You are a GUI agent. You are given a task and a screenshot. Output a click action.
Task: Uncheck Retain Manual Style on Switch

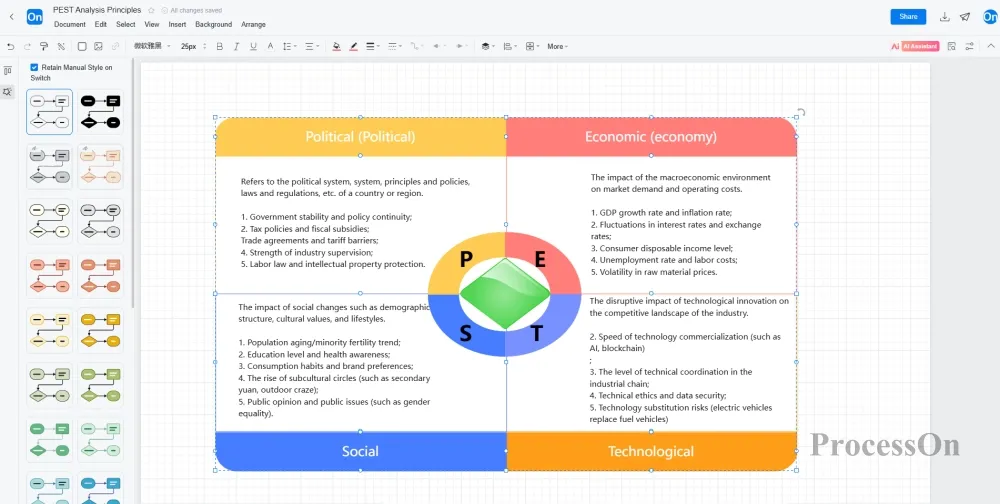[34, 67]
